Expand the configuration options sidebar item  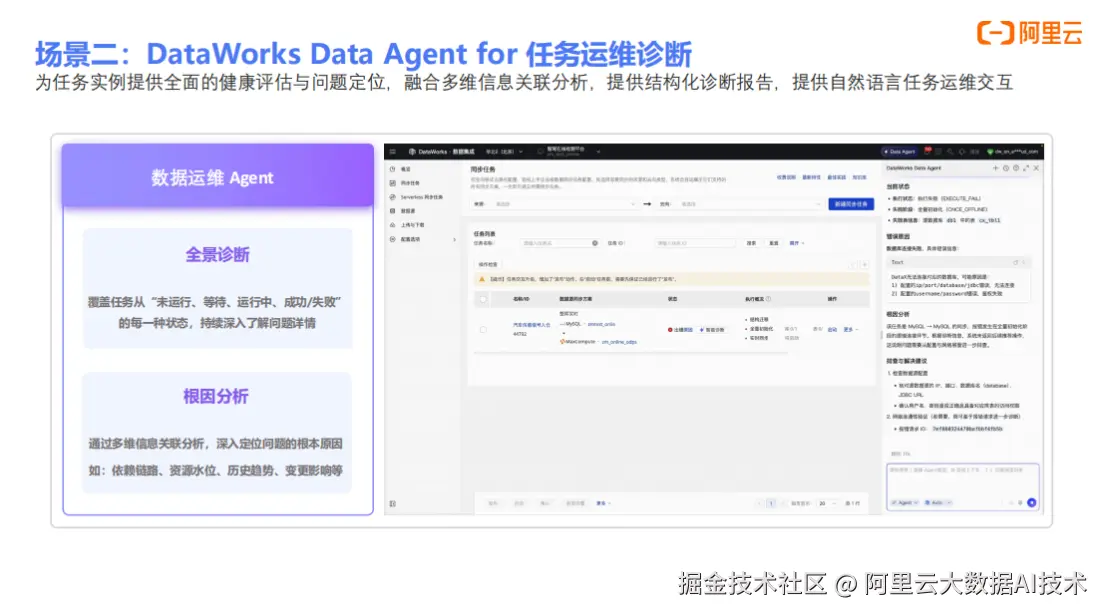tap(423, 239)
